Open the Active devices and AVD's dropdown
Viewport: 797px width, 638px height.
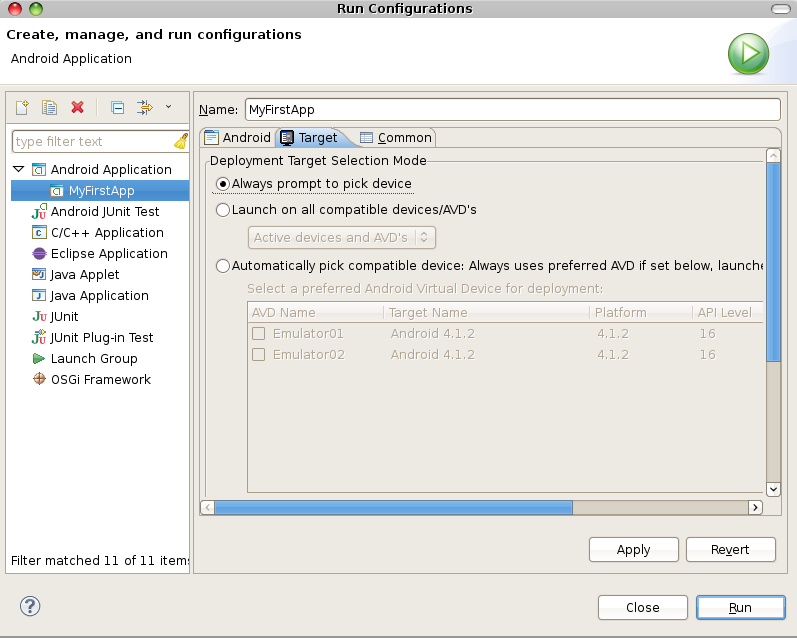click(x=341, y=237)
